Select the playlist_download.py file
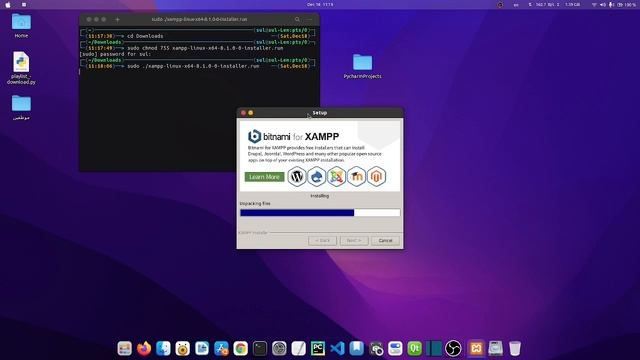 [21, 68]
